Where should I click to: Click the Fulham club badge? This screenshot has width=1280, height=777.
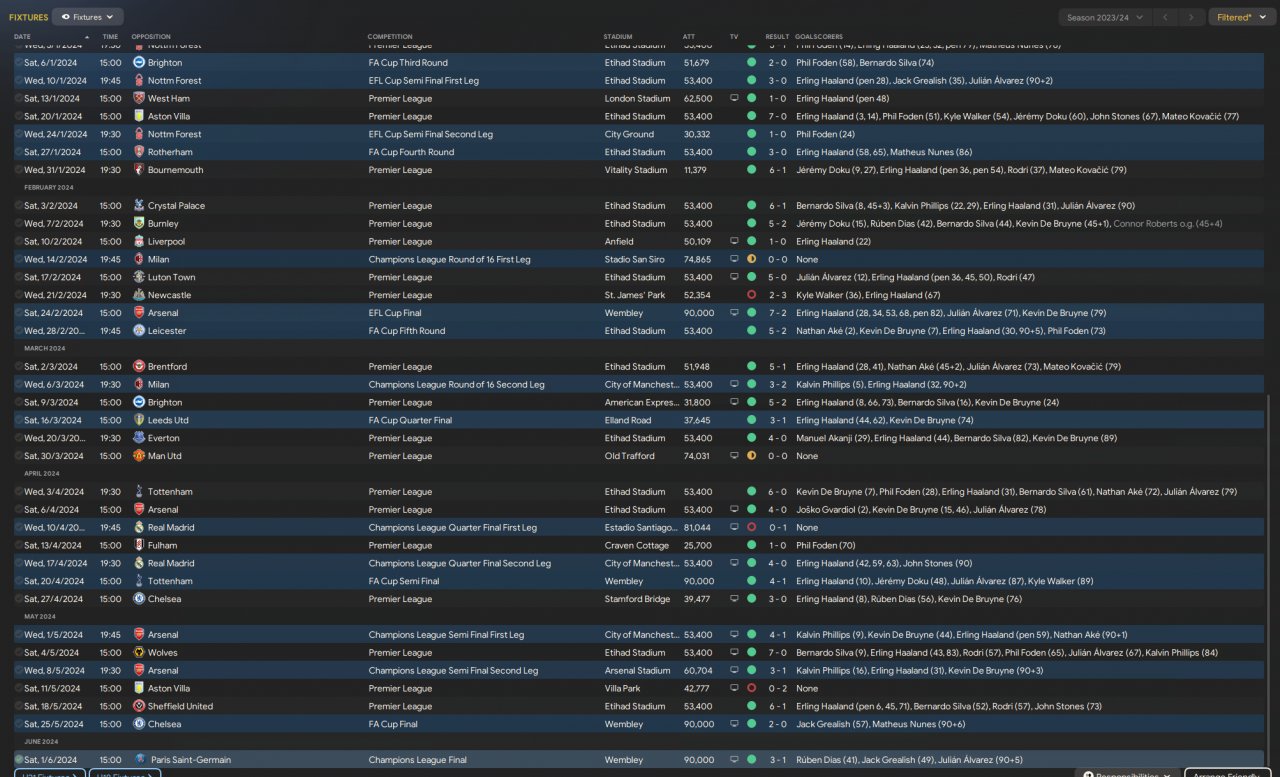pyautogui.click(x=139, y=545)
